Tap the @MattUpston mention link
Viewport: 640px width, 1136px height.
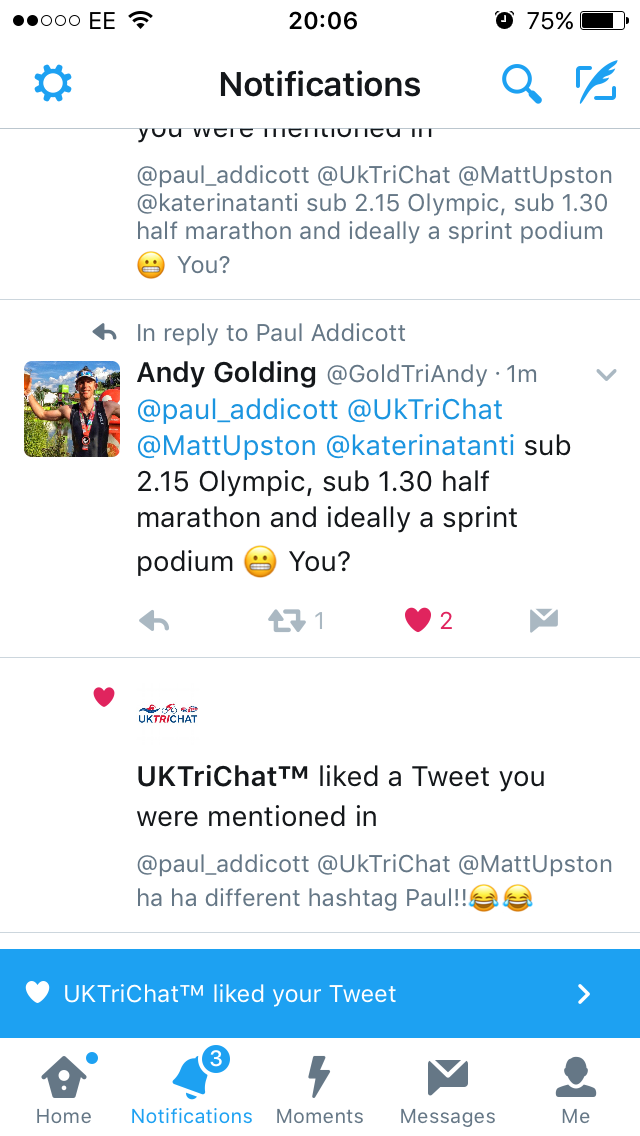(226, 445)
